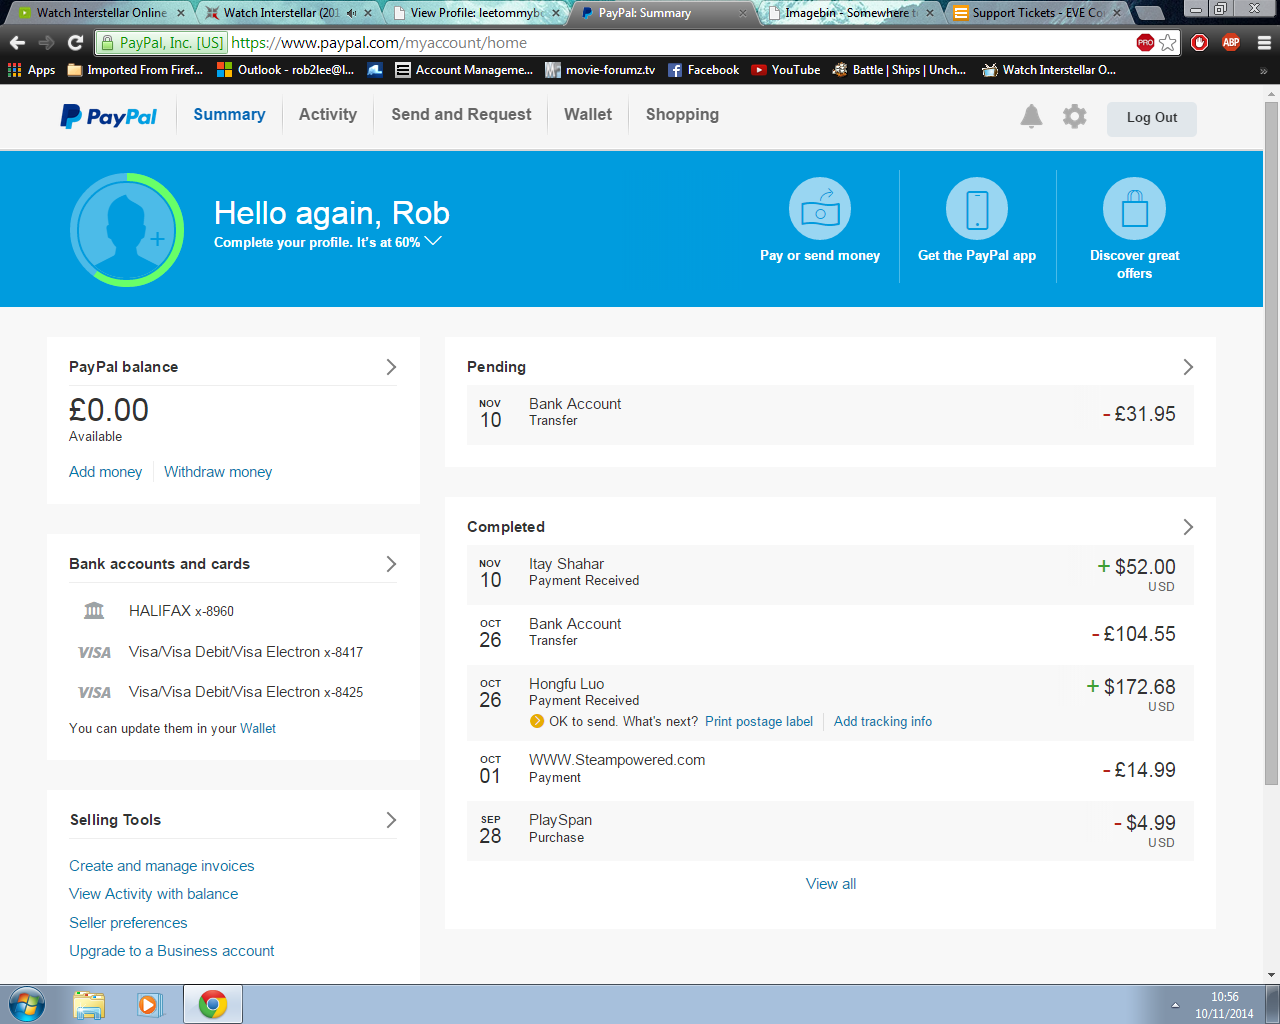Open the Itay Shahar payment received row

(830, 574)
